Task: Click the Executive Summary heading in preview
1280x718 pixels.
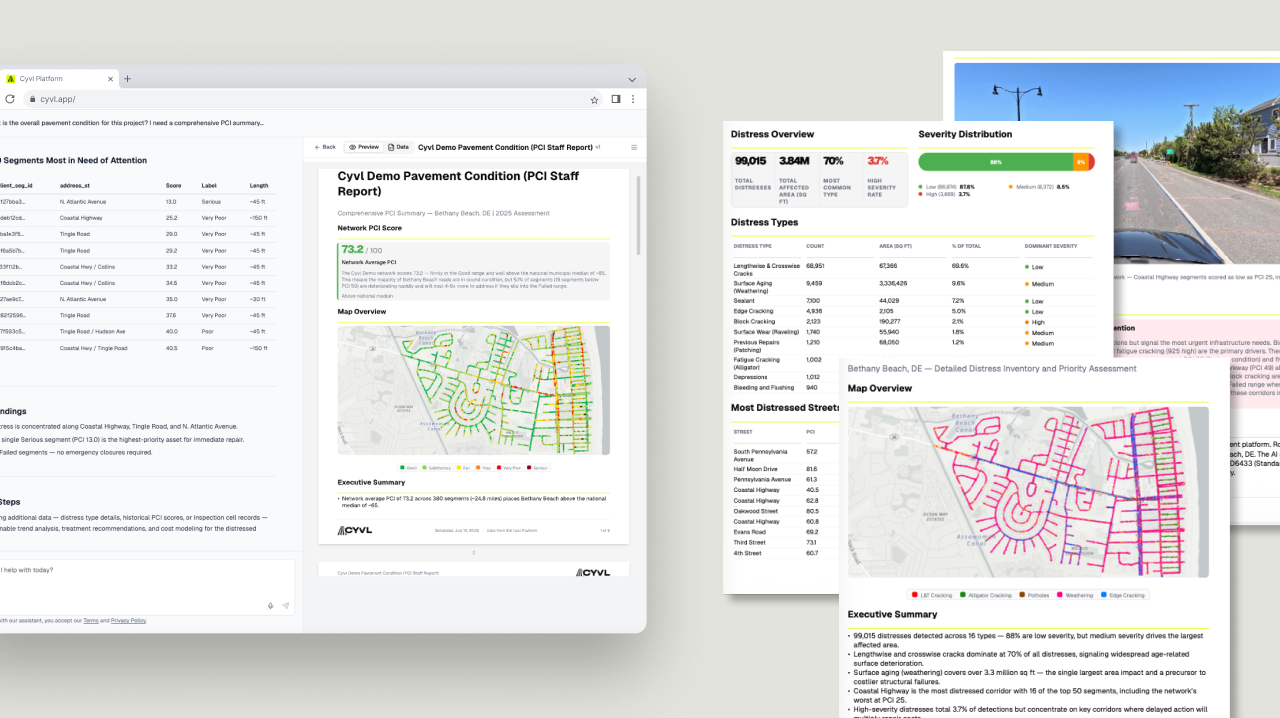Action: click(373, 482)
